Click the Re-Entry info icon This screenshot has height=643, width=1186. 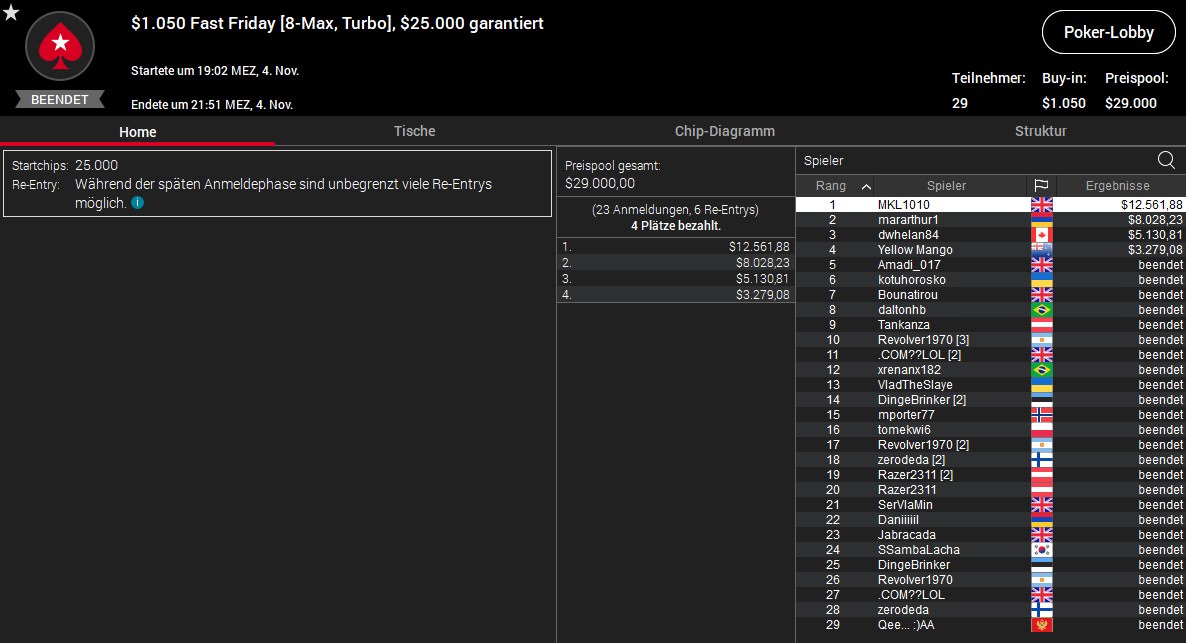[x=138, y=203]
